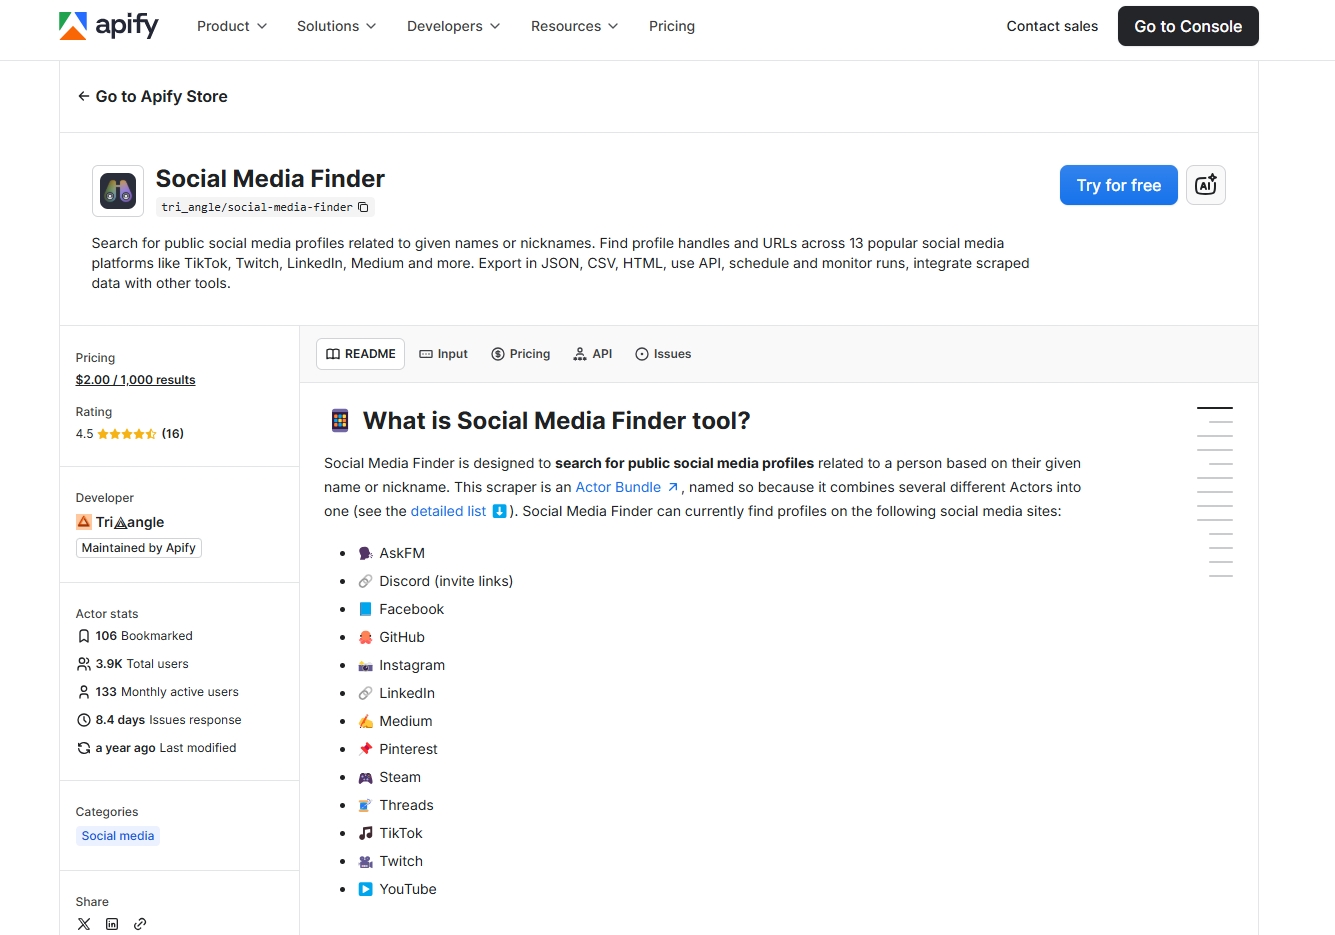Image resolution: width=1335 pixels, height=935 pixels.
Task: Click the bookmark icon next to 106 Bookmarked
Action: tap(83, 635)
